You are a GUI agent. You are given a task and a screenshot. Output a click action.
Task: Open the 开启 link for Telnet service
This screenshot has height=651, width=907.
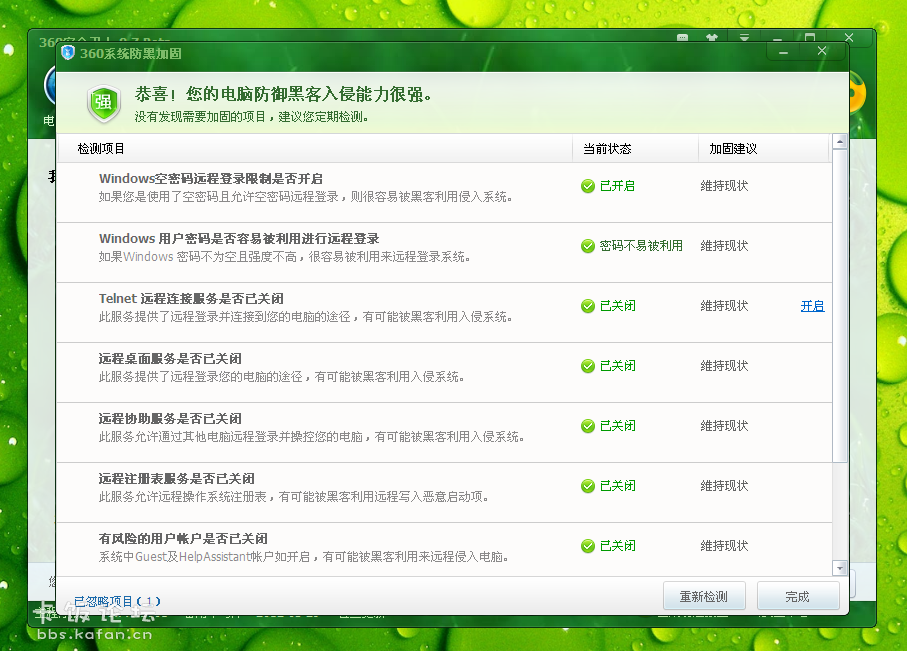click(x=812, y=306)
